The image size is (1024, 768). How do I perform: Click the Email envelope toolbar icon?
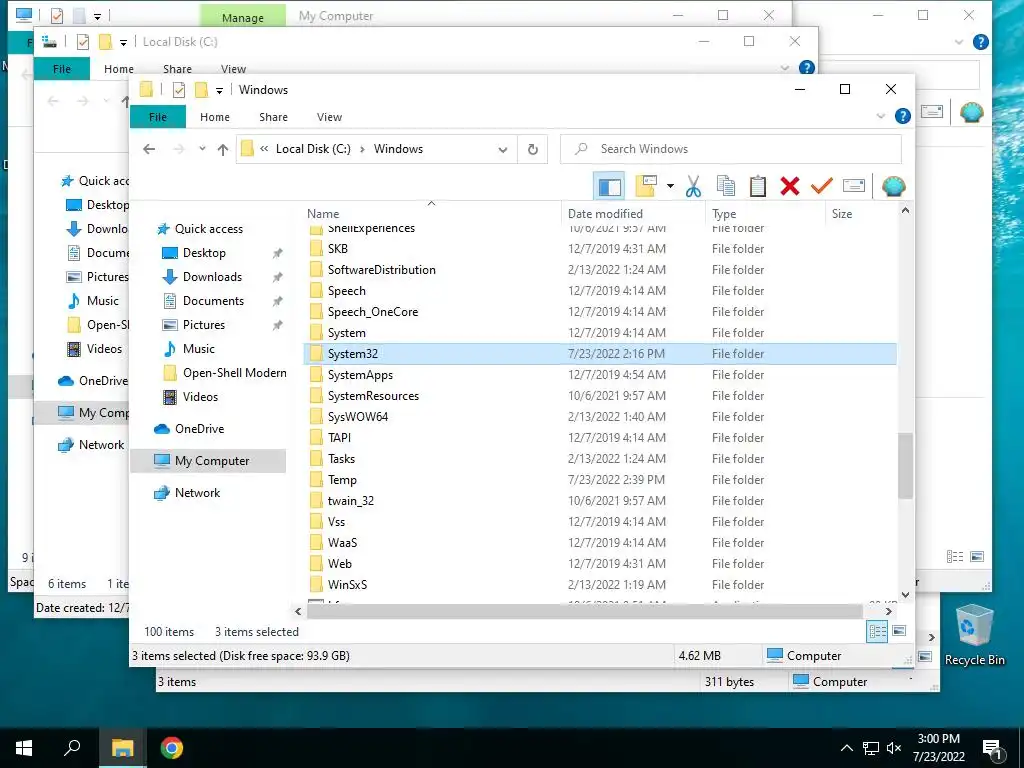854,187
